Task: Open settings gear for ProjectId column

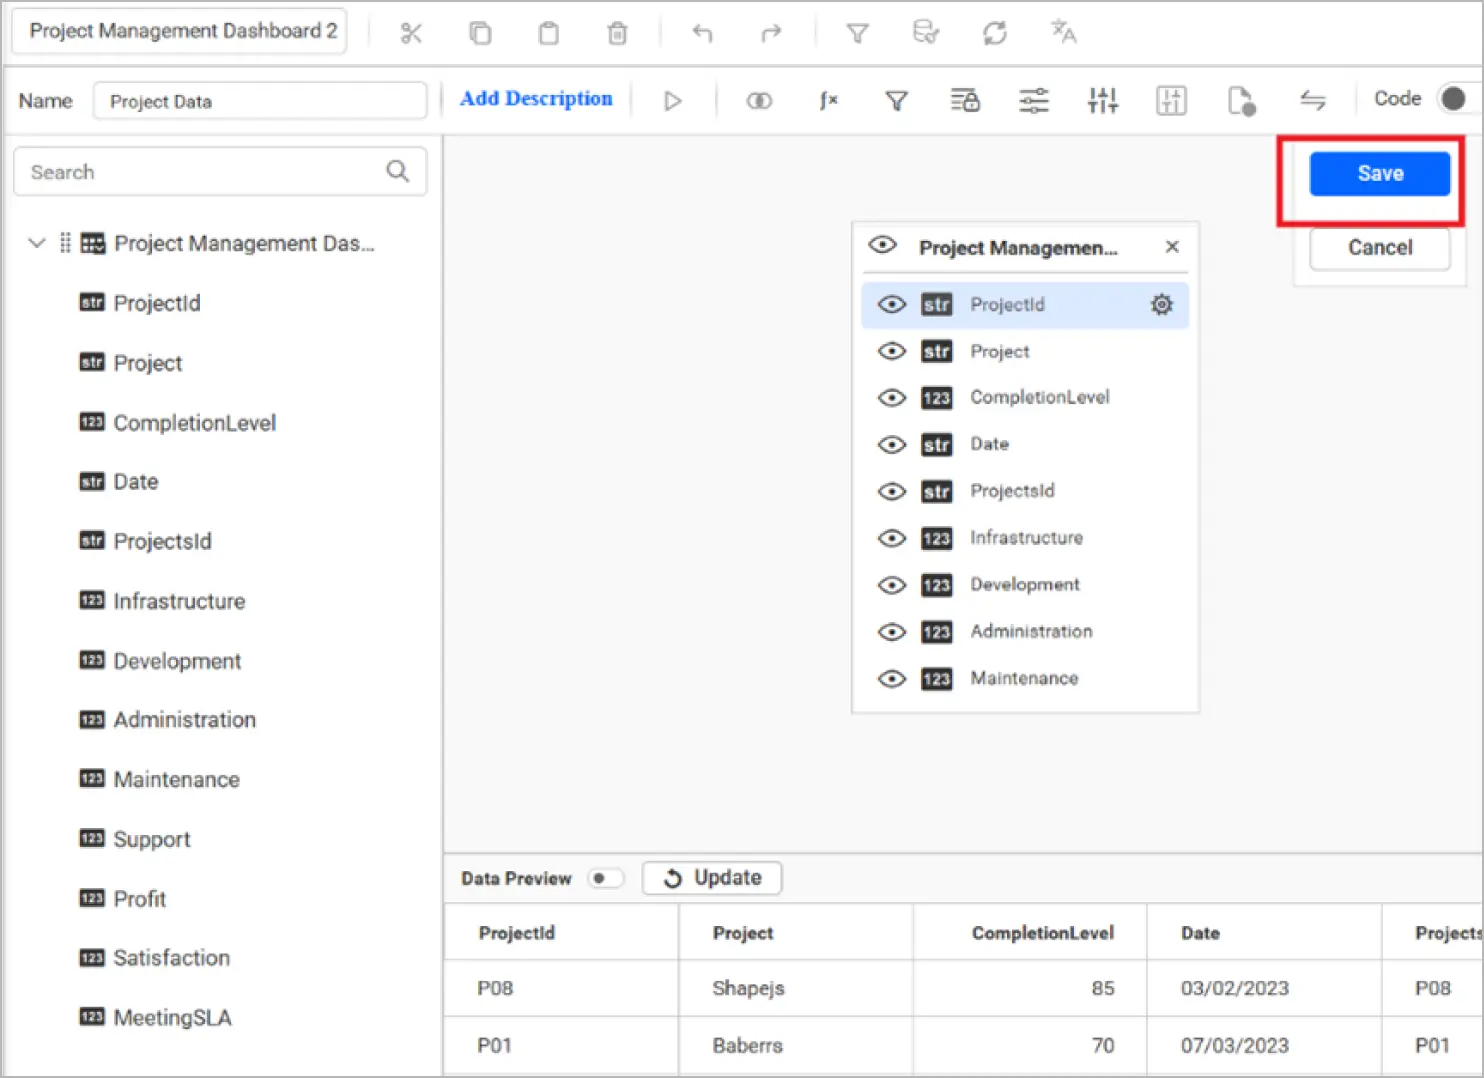Action: click(x=1161, y=304)
